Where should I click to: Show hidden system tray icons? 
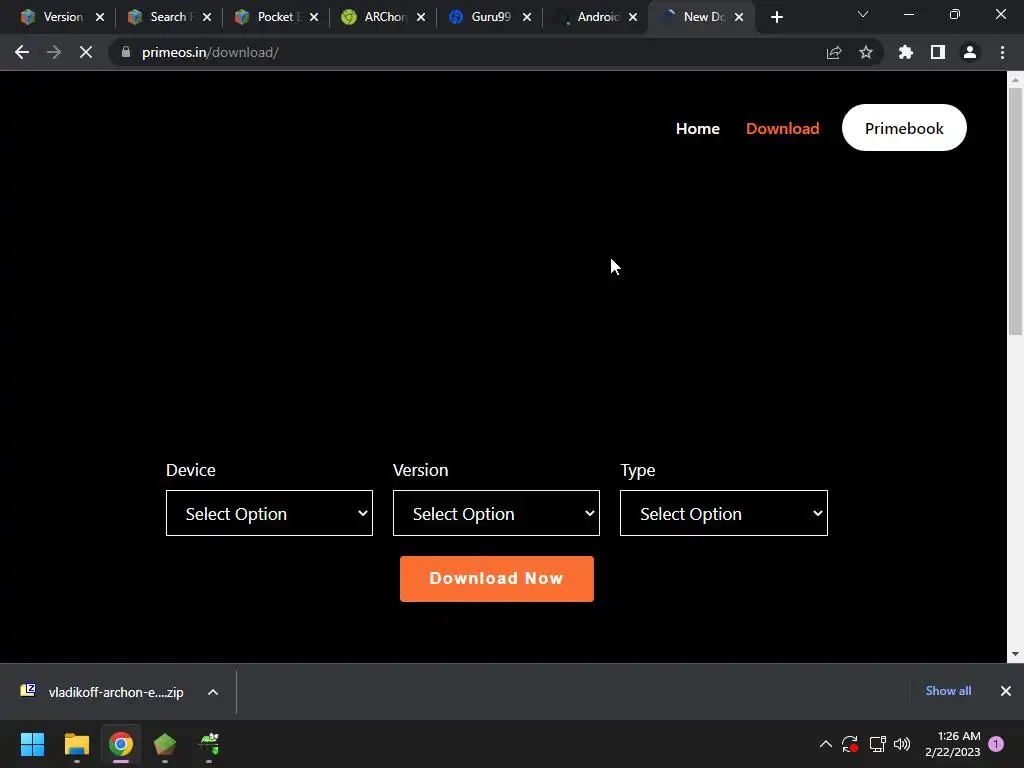pos(825,744)
